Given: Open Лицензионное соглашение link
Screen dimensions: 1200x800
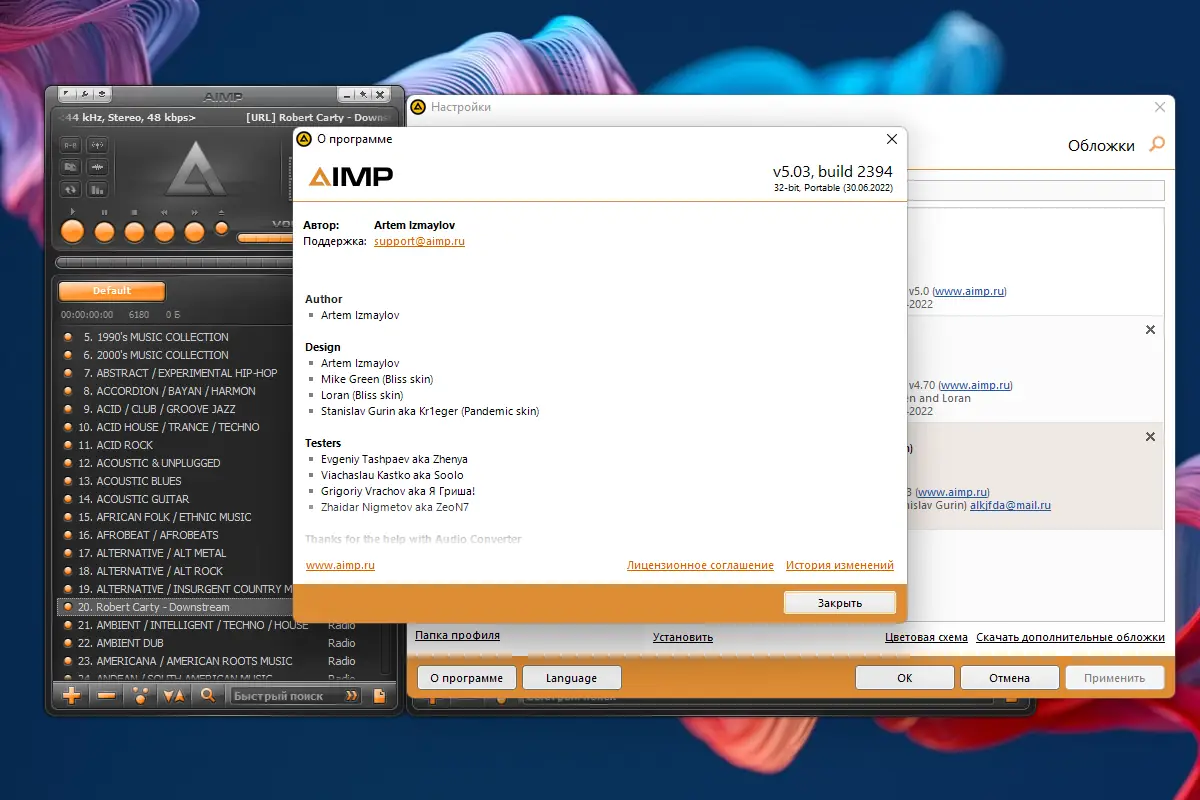Looking at the screenshot, I should click(700, 565).
